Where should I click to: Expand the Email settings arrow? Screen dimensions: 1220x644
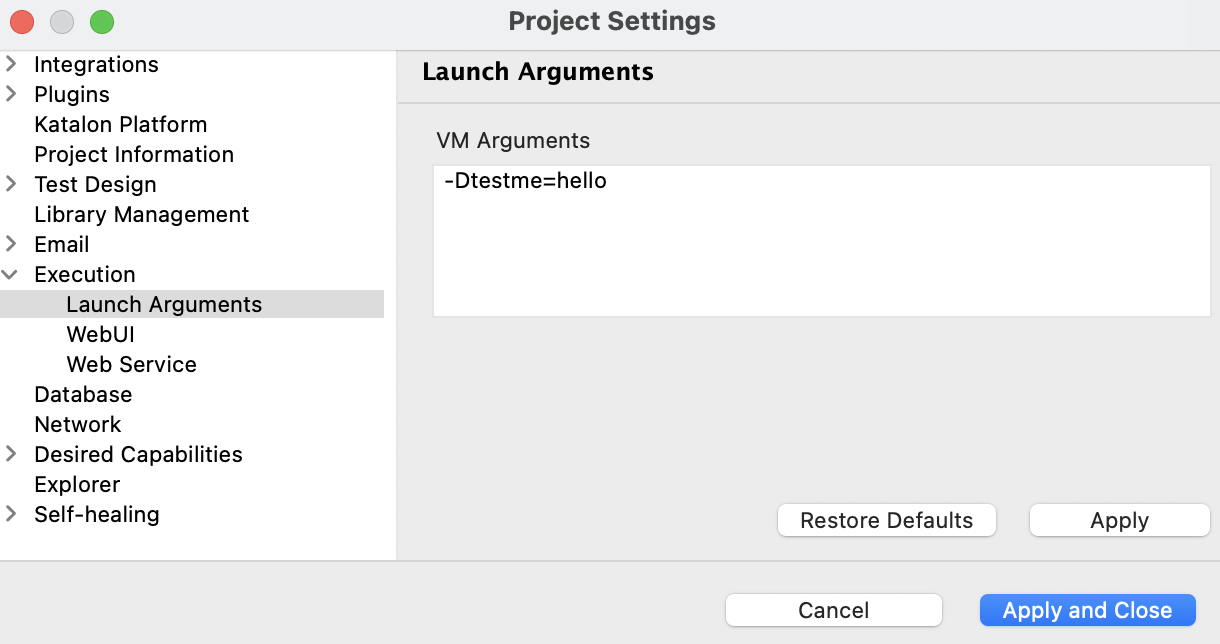click(x=11, y=245)
